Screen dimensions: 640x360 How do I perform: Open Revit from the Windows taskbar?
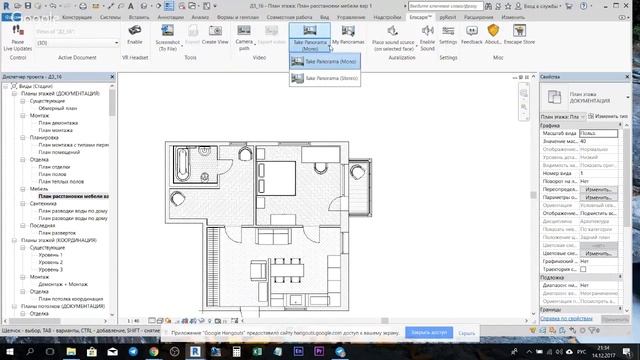[195, 351]
